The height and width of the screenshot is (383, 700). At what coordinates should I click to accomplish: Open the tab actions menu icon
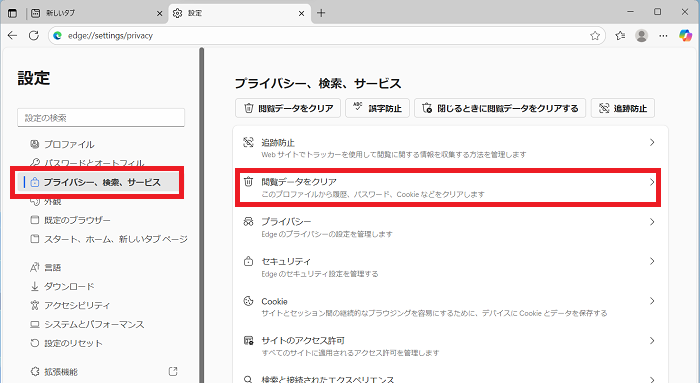coord(12,13)
